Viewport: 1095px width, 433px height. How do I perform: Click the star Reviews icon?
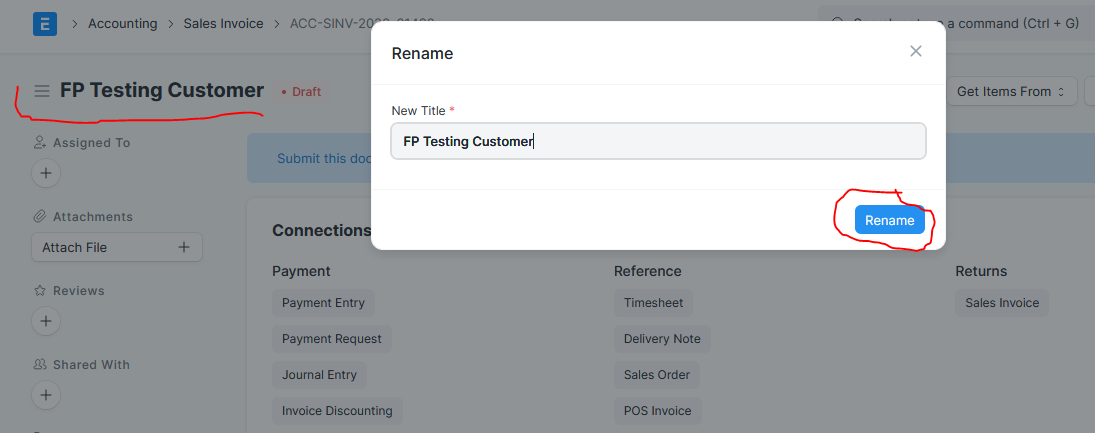40,291
